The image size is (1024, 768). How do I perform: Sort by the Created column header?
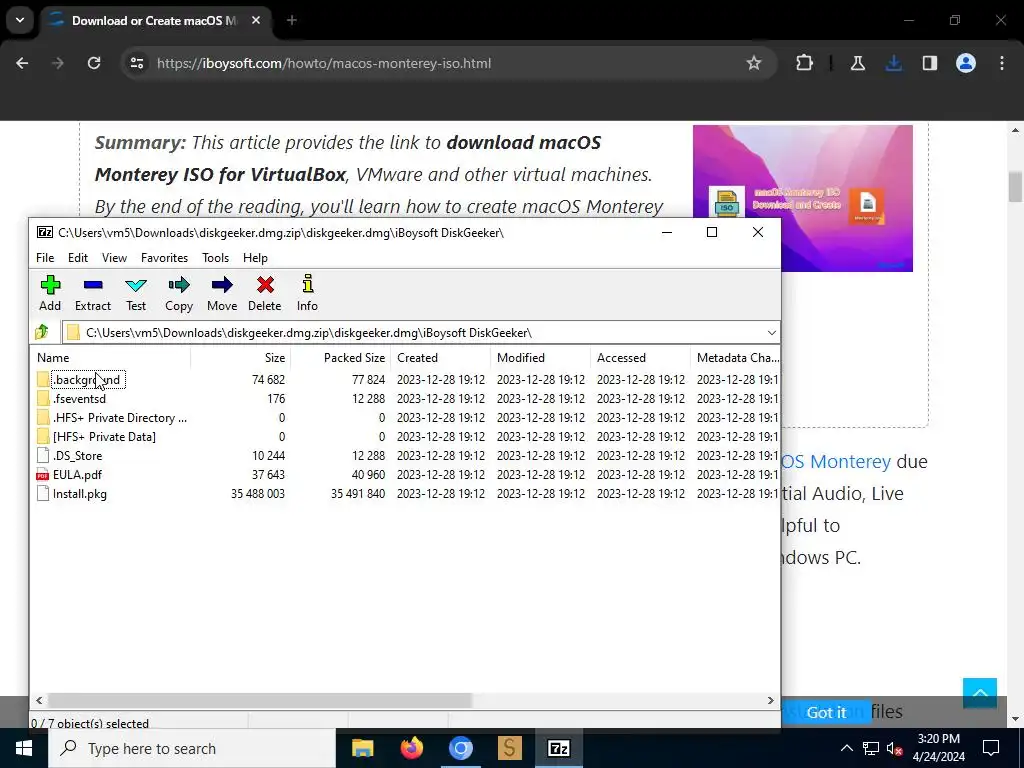[440, 358]
